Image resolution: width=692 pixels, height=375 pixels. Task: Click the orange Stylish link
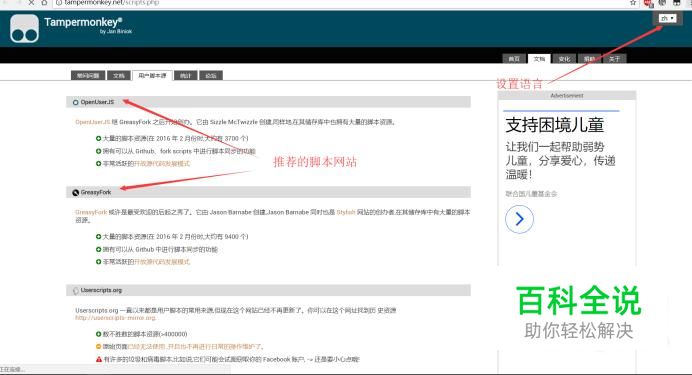point(346,212)
